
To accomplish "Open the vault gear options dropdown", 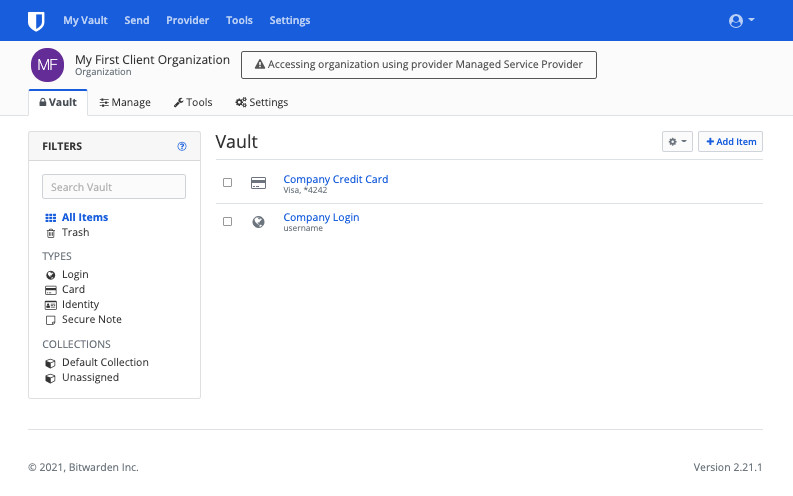I will point(677,142).
